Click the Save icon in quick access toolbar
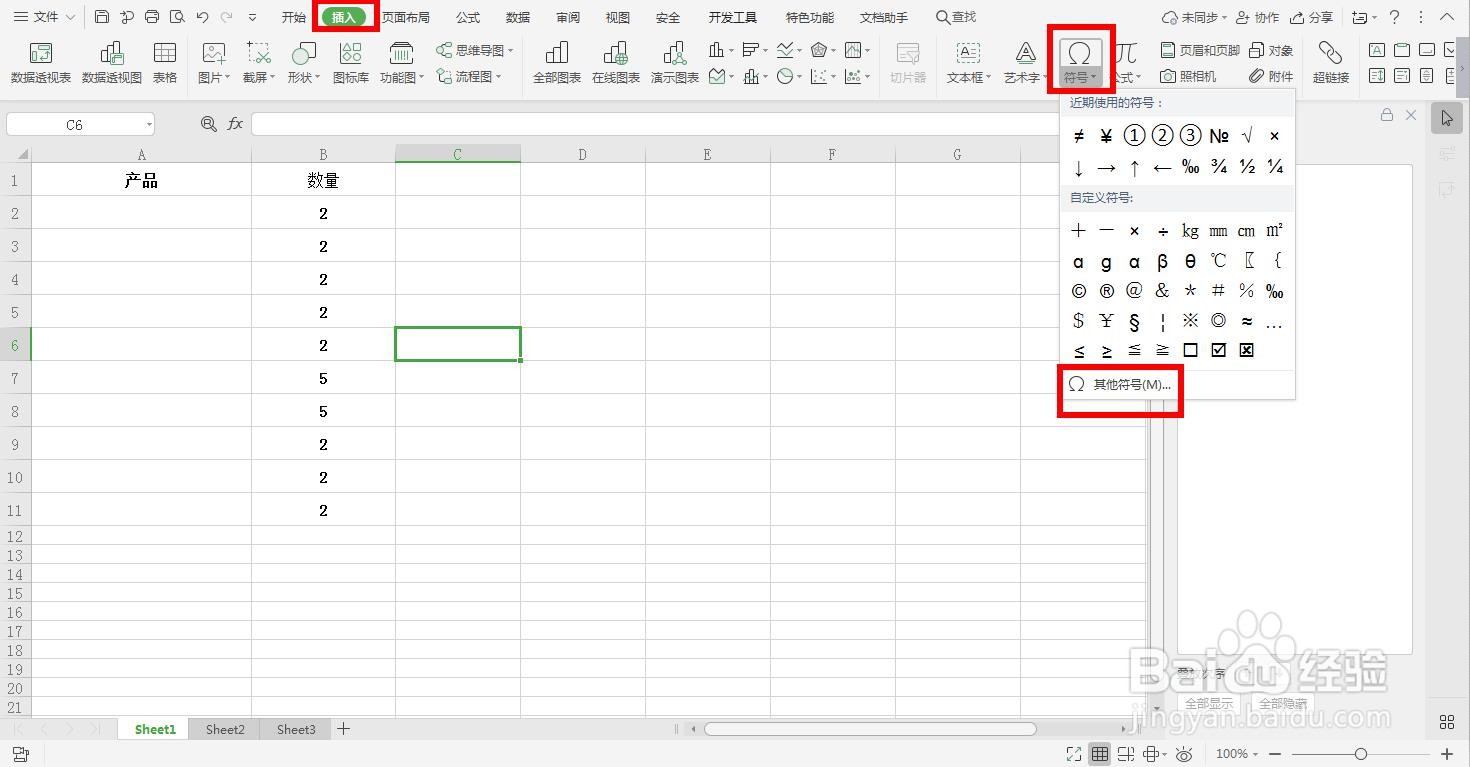Viewport: 1470px width, 767px height. 102,17
